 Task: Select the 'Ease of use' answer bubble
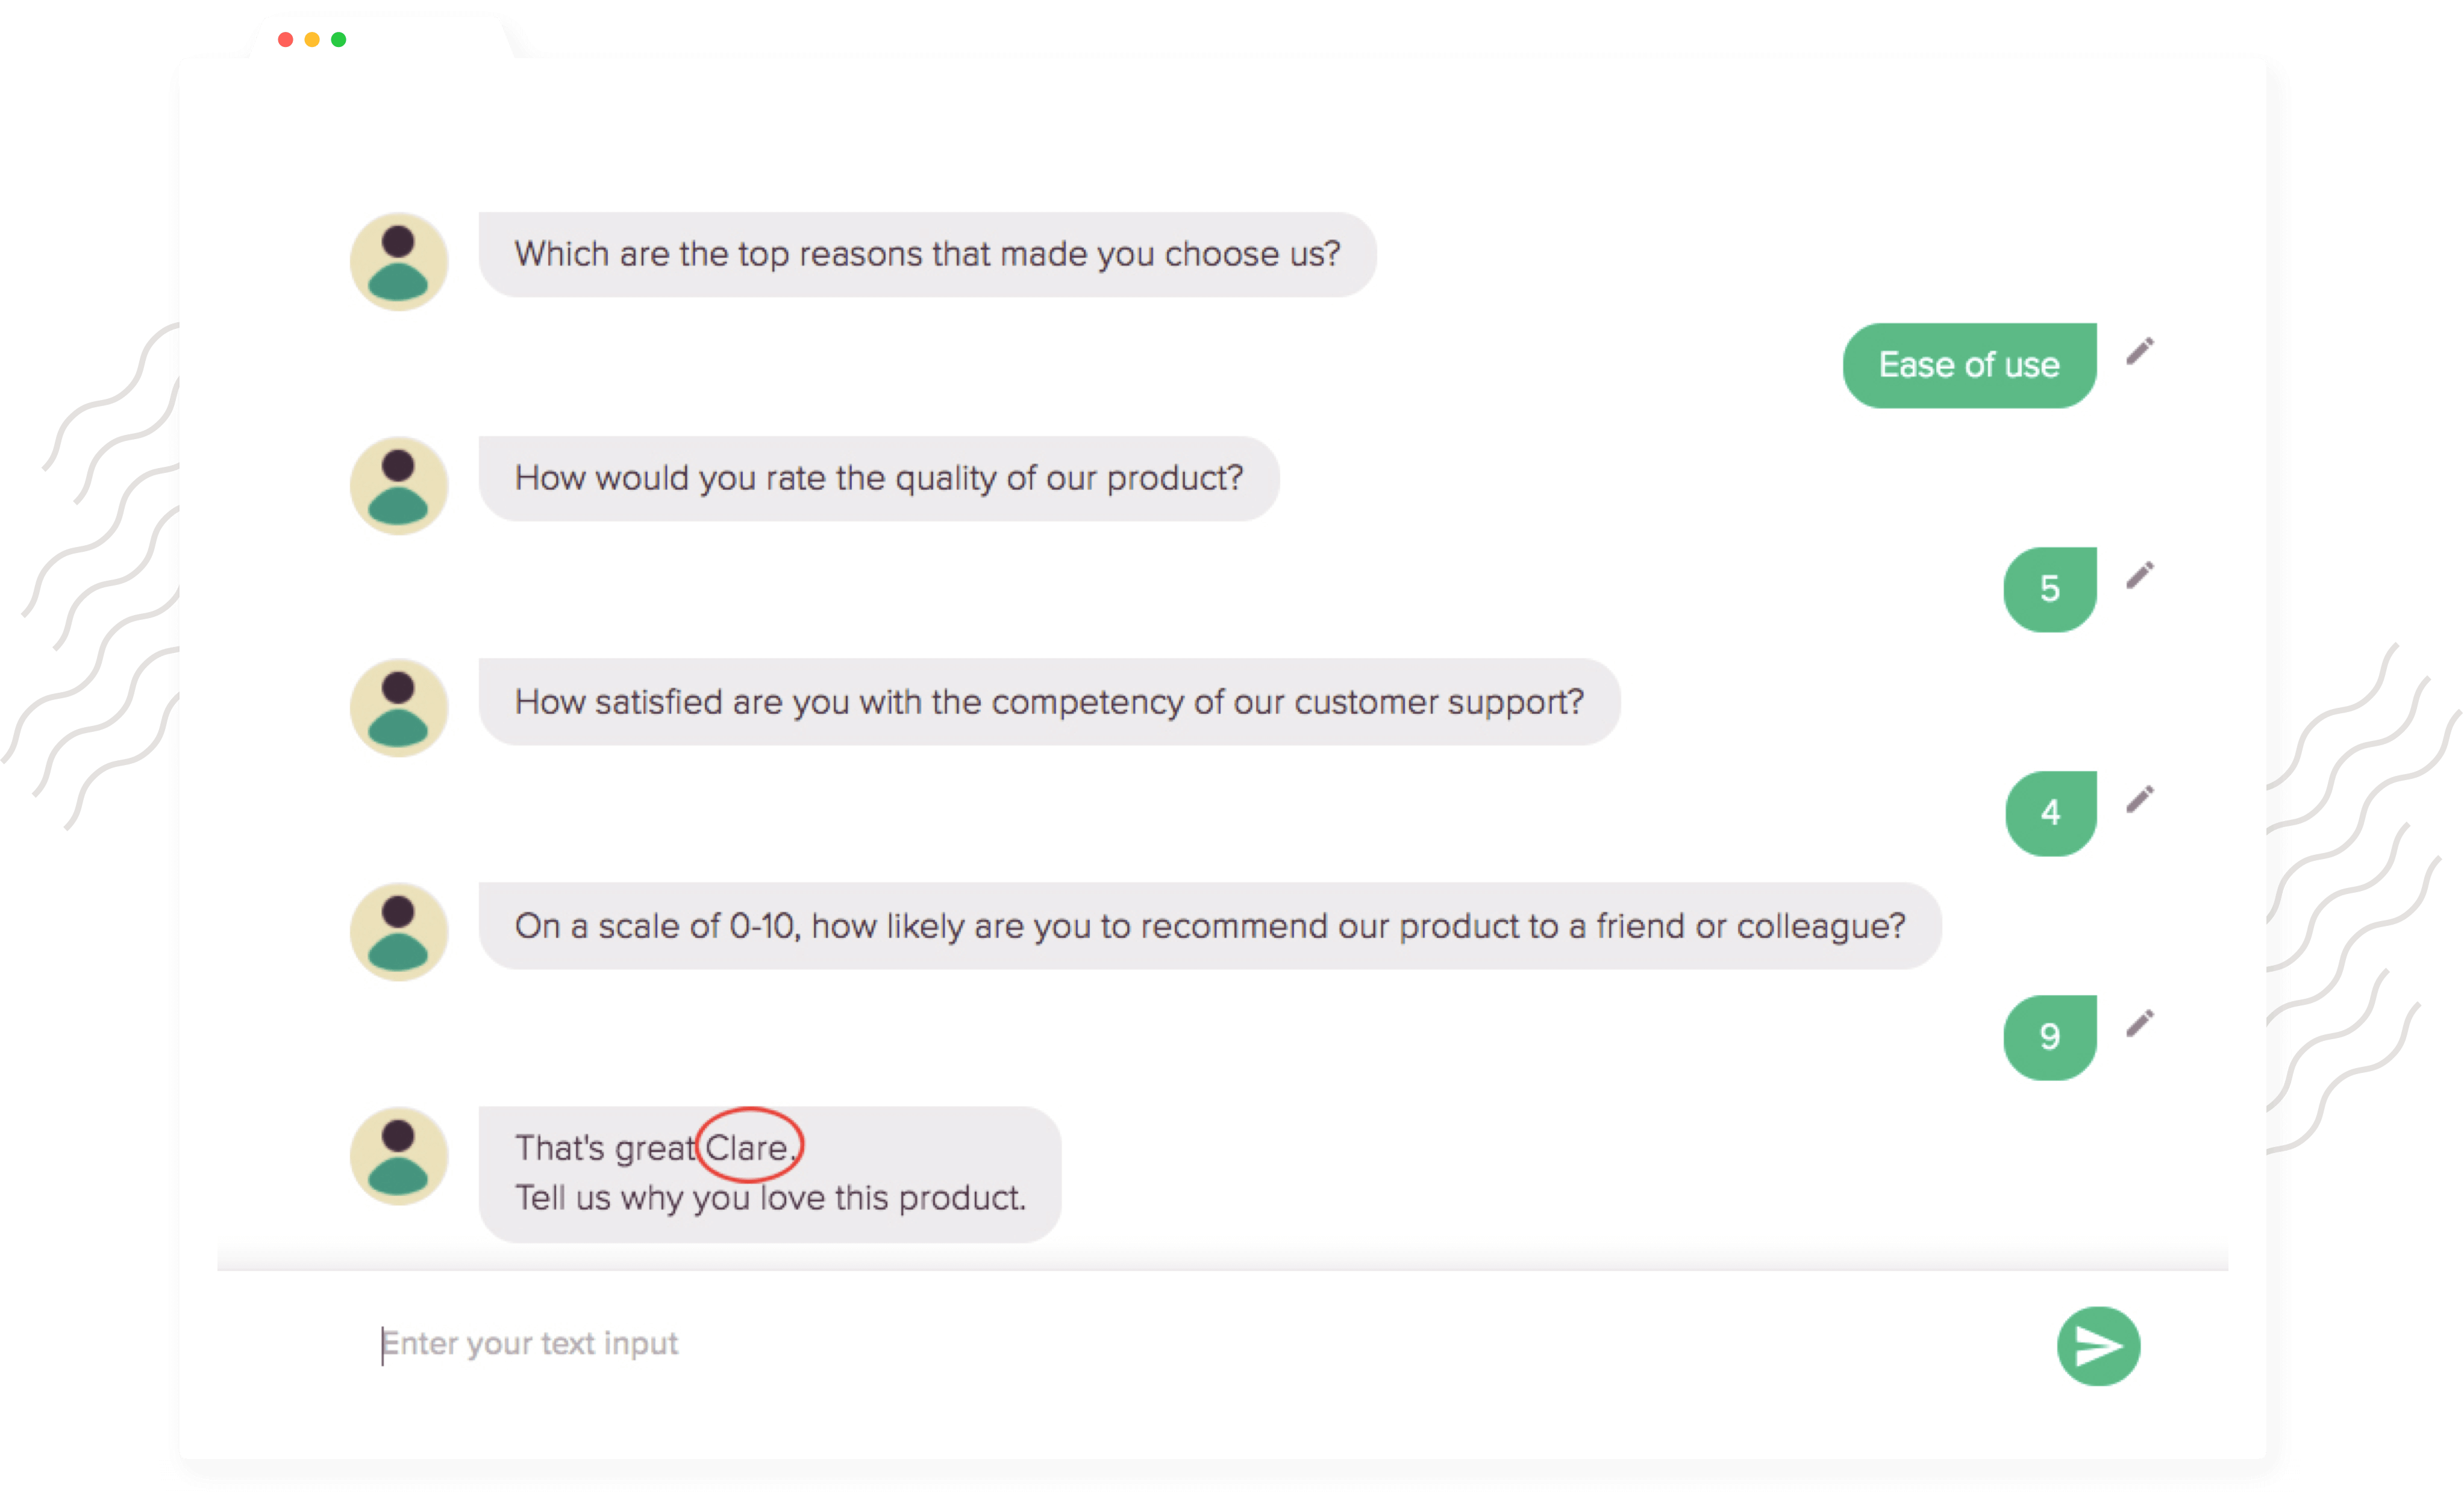pos(1969,365)
